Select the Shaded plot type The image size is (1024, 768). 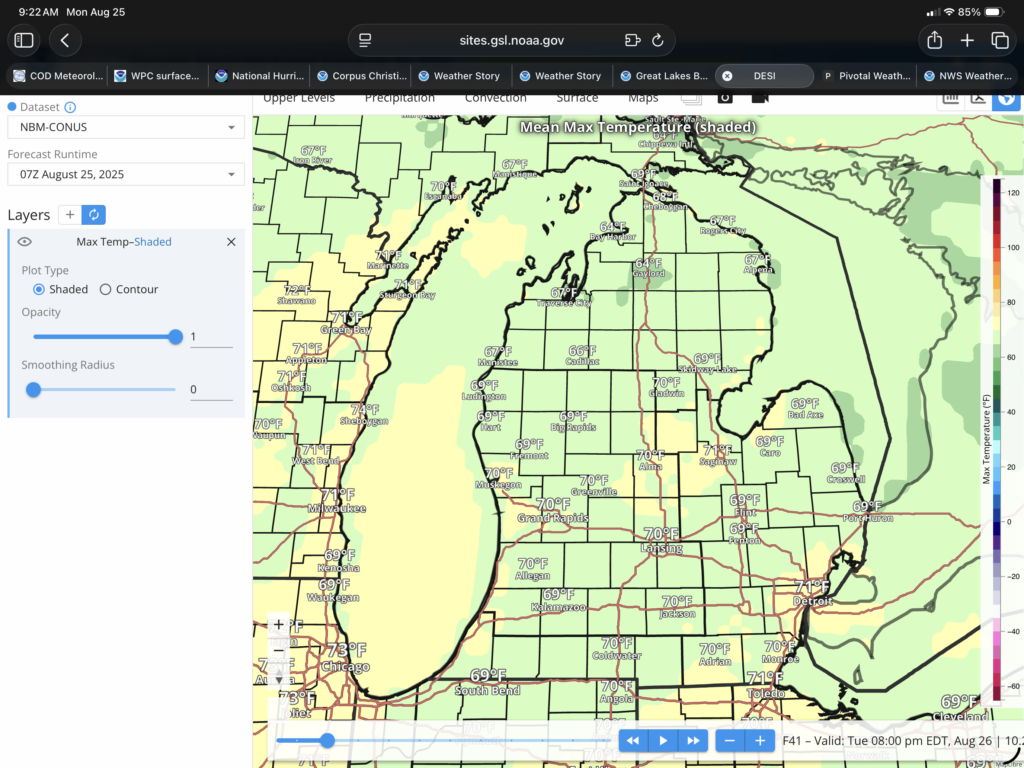(x=39, y=289)
